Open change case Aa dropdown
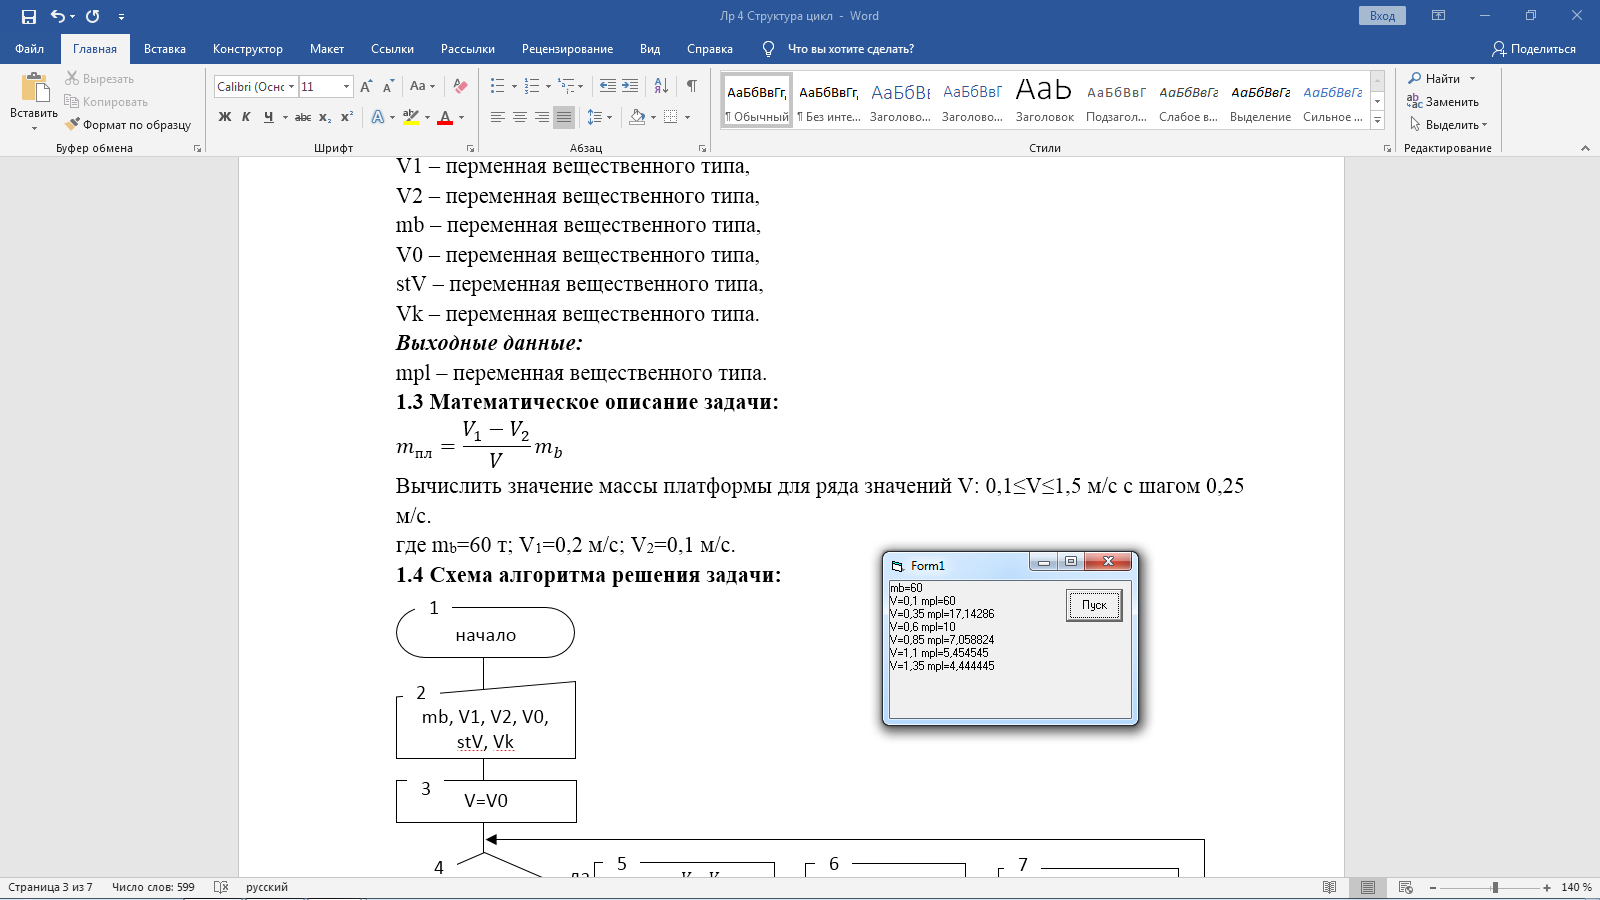Image resolution: width=1600 pixels, height=900 pixels. [422, 86]
